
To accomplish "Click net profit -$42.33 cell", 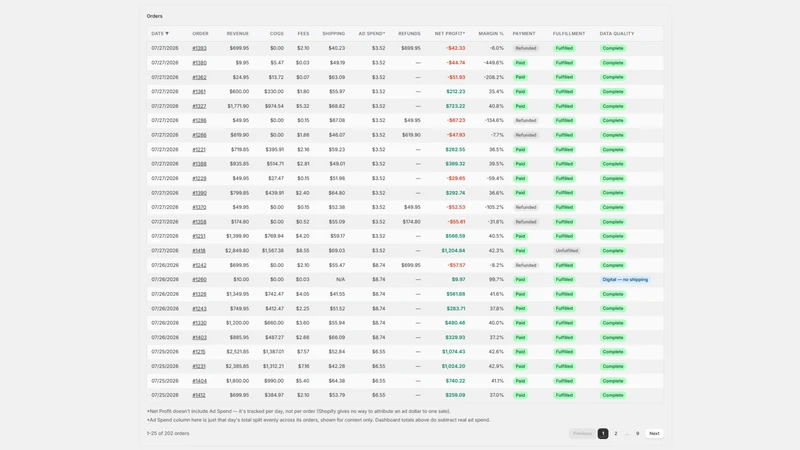I will (456, 48).
